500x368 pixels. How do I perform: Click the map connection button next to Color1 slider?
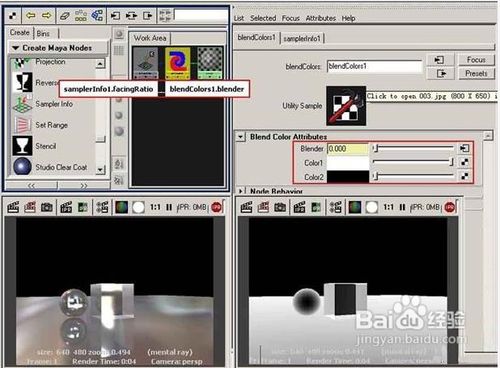(x=464, y=162)
